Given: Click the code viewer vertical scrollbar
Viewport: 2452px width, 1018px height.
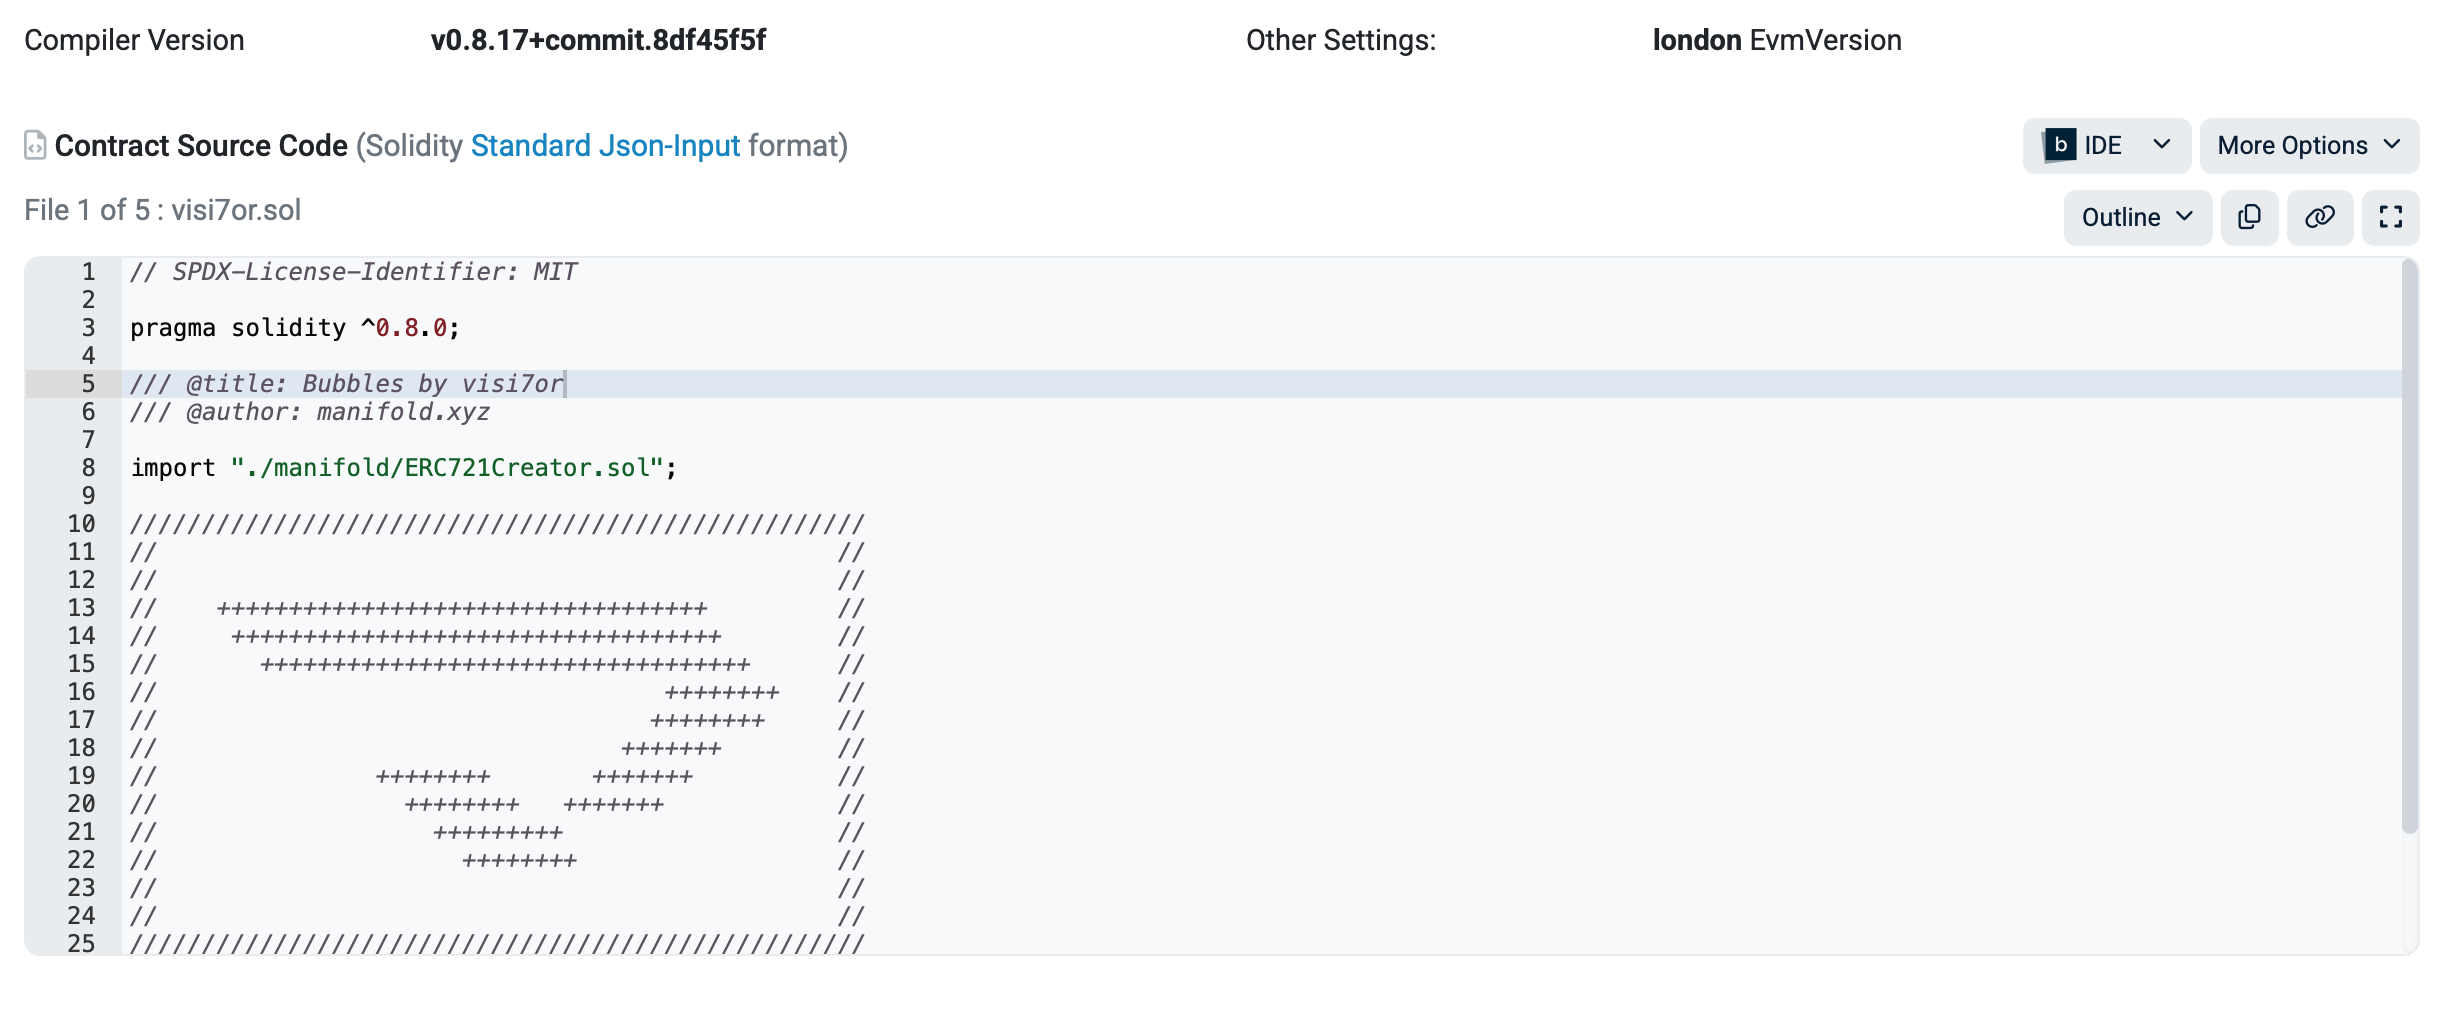Looking at the screenshot, I should pyautogui.click(x=2409, y=545).
